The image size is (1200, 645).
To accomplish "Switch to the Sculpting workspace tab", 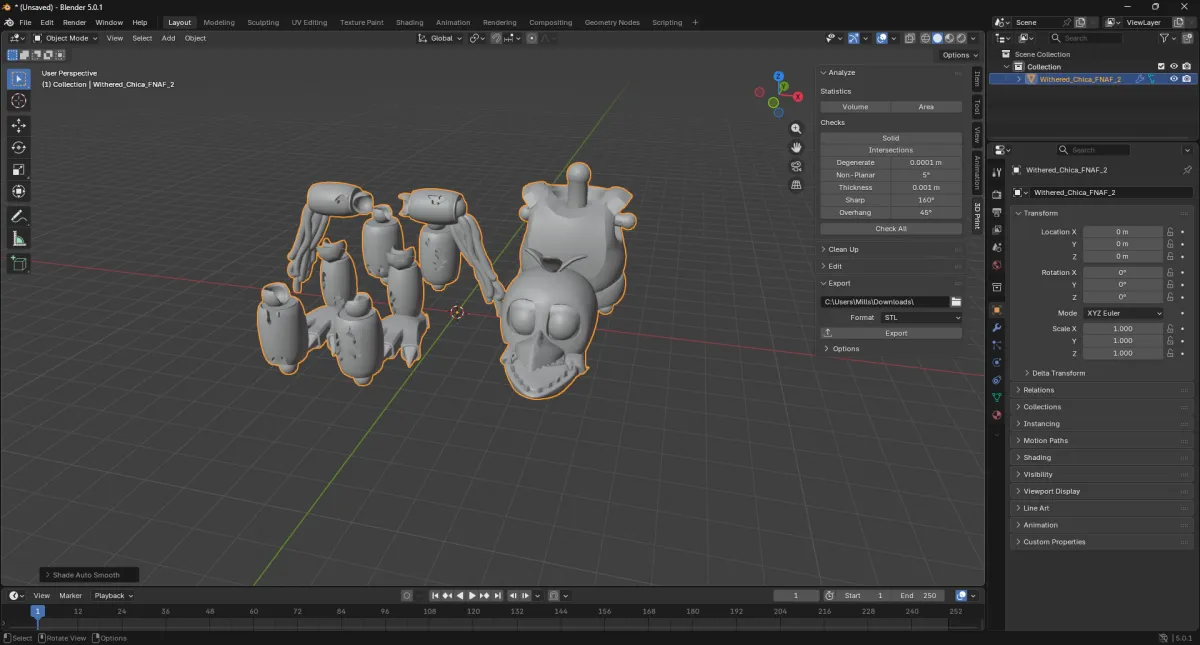I will point(263,22).
